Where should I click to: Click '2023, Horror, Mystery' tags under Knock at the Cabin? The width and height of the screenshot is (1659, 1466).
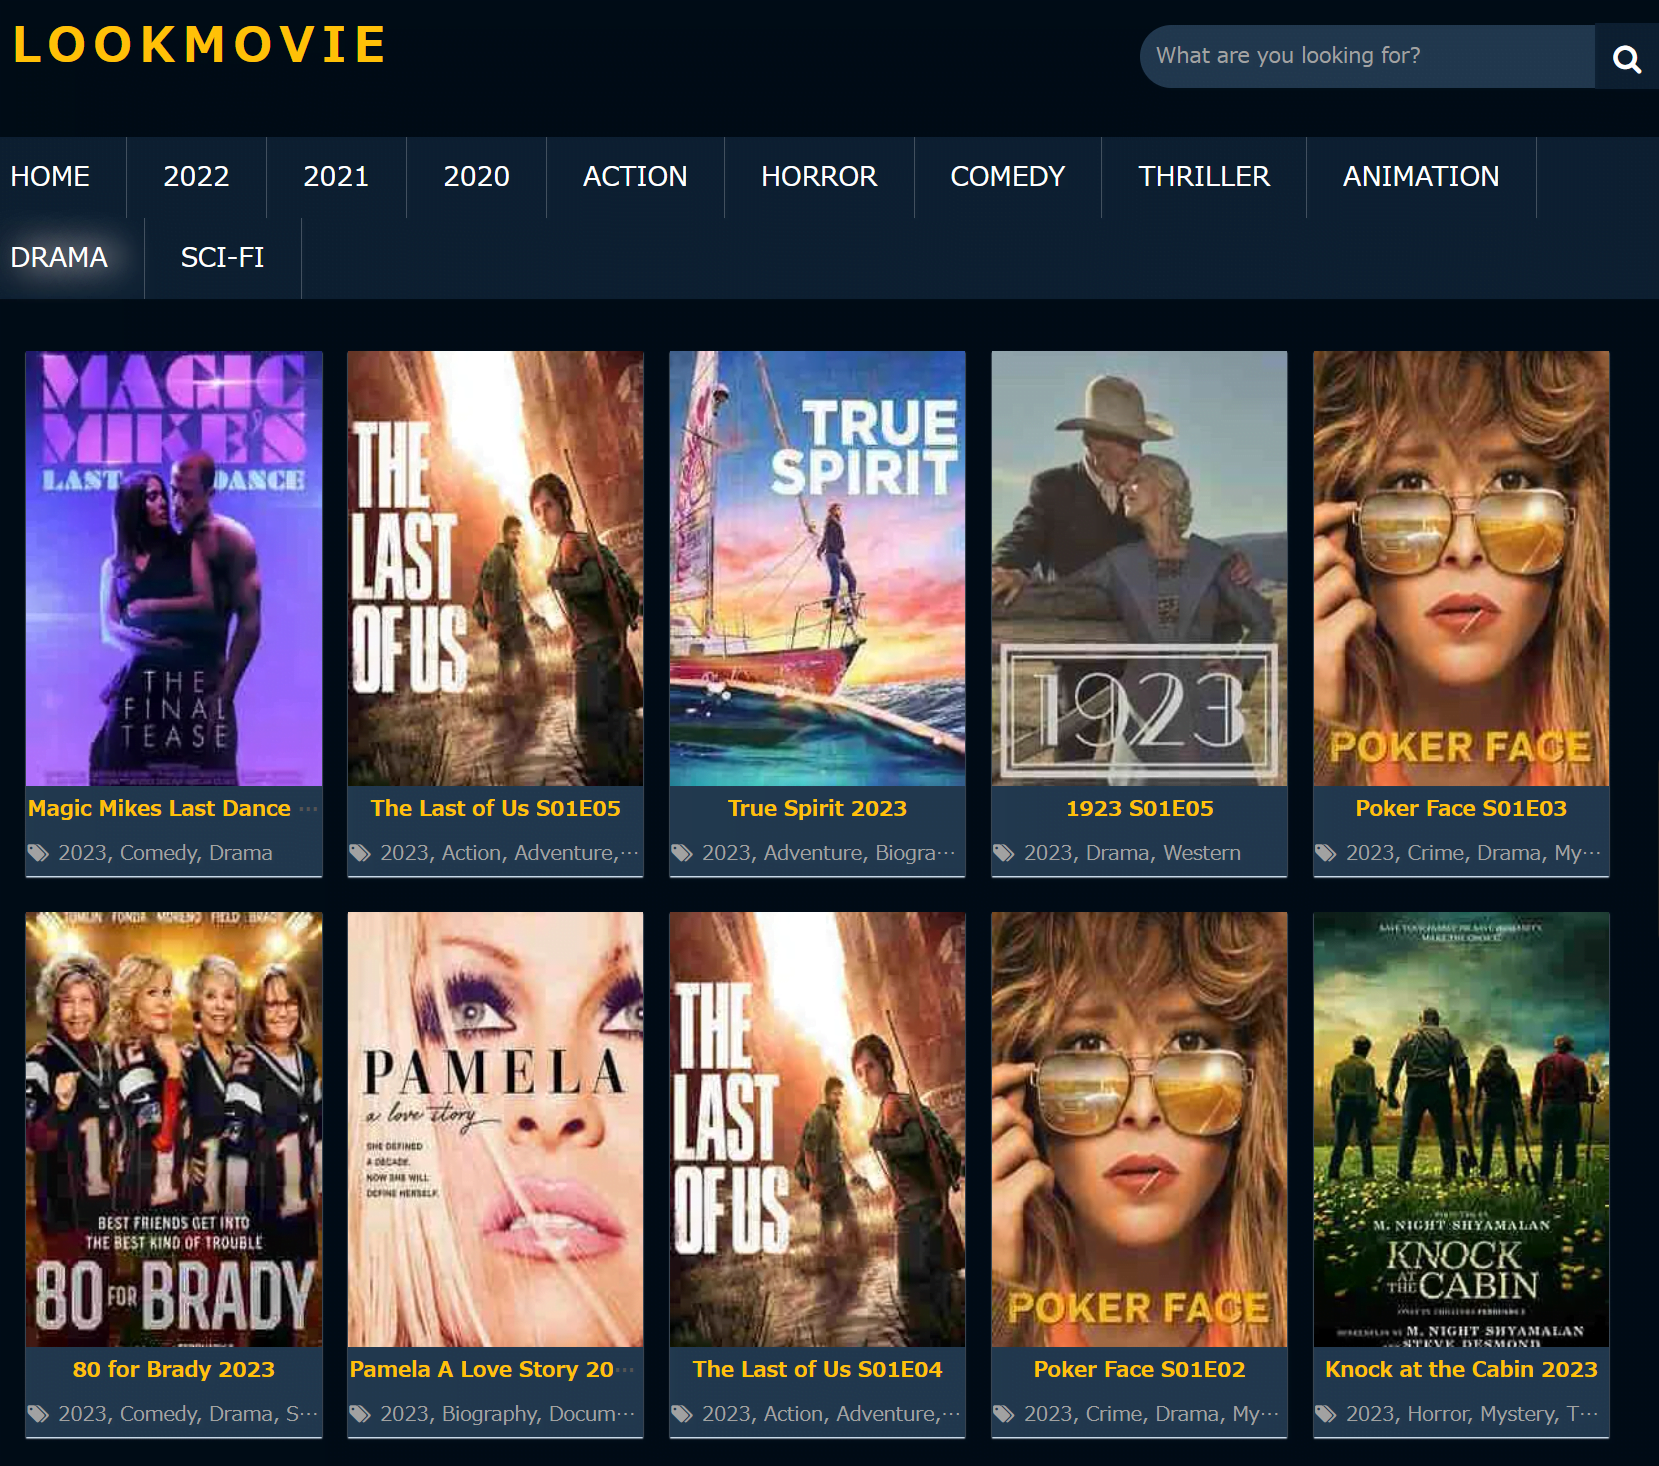tap(1473, 1414)
